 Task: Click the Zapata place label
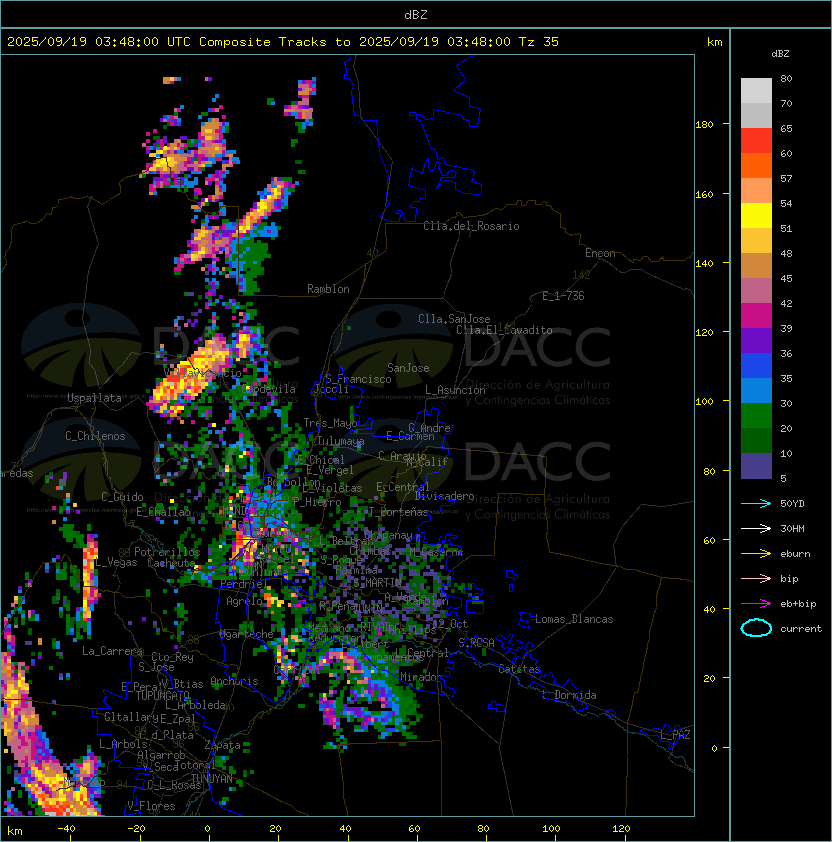click(222, 745)
